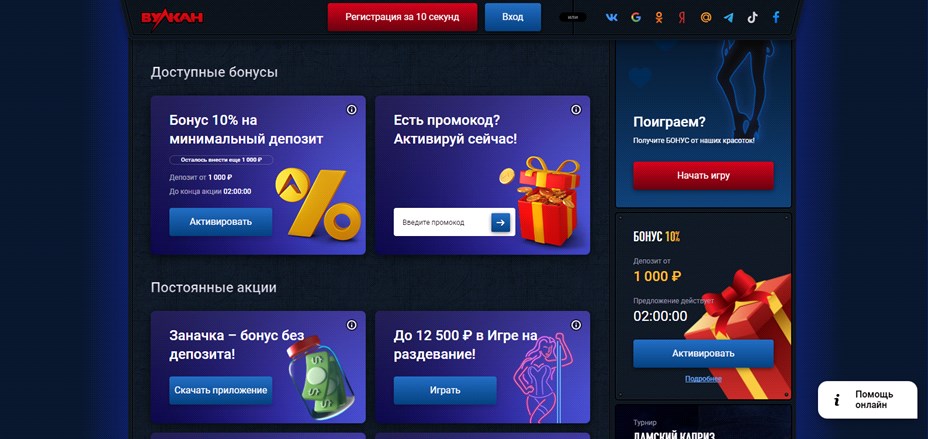The image size is (928, 439).
Task: Open the Помощь онлайн help widget
Action: [868, 400]
